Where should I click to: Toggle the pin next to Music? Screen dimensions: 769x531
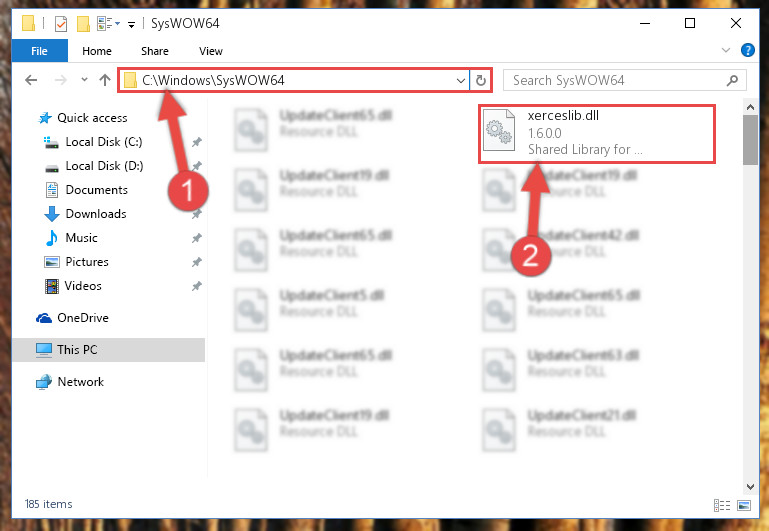196,238
